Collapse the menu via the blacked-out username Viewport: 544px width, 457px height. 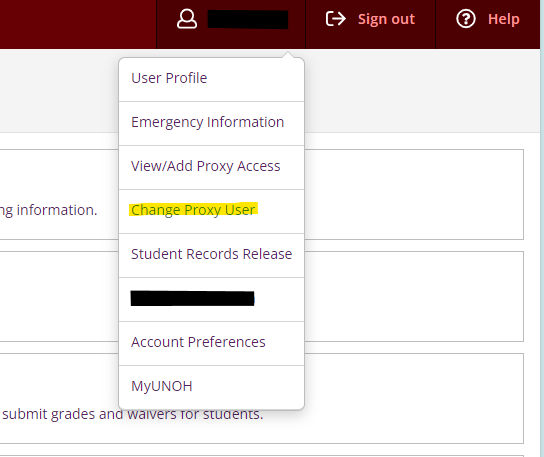[248, 19]
